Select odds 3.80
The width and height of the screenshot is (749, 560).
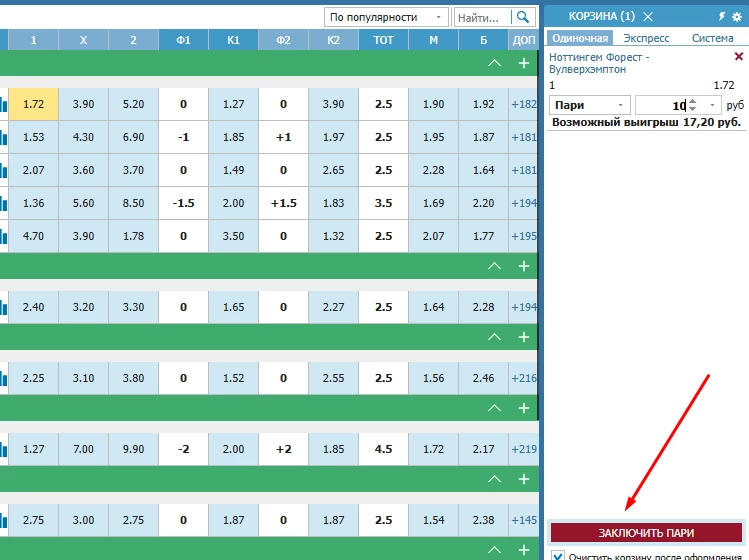133,378
